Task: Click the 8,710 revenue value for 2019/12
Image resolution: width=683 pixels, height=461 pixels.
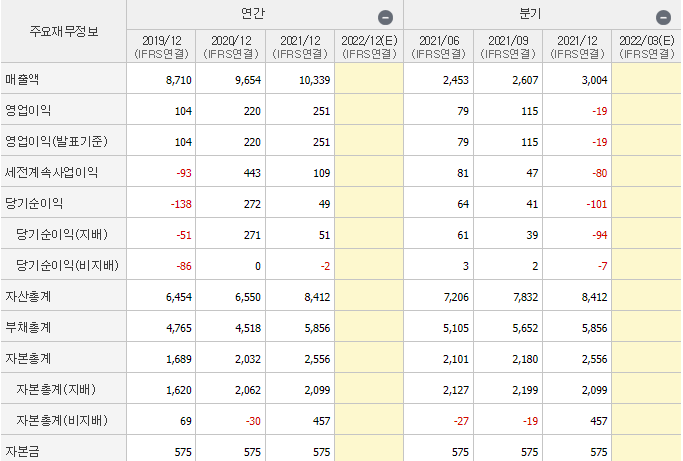Action: click(x=179, y=80)
